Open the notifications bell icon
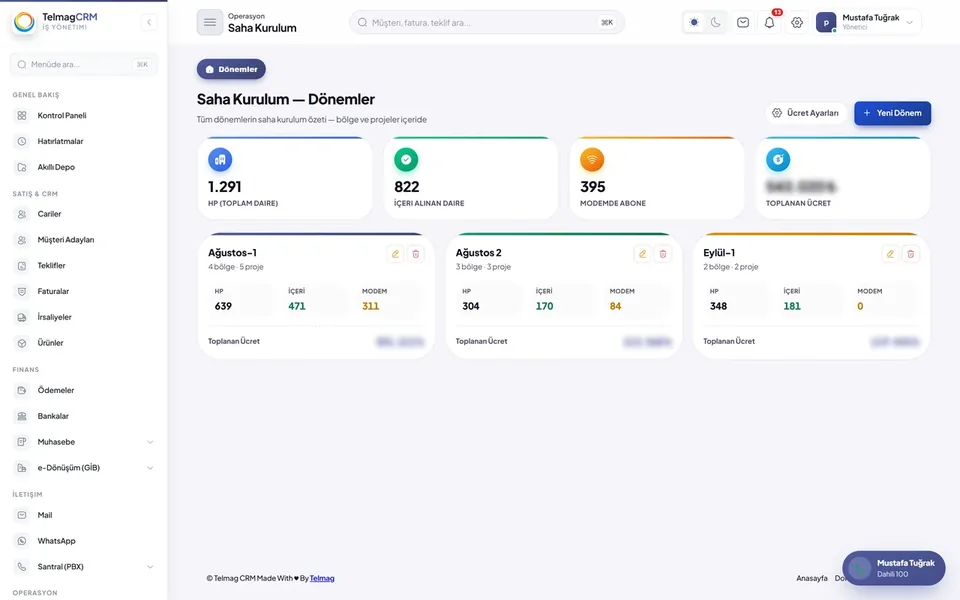 [x=770, y=23]
